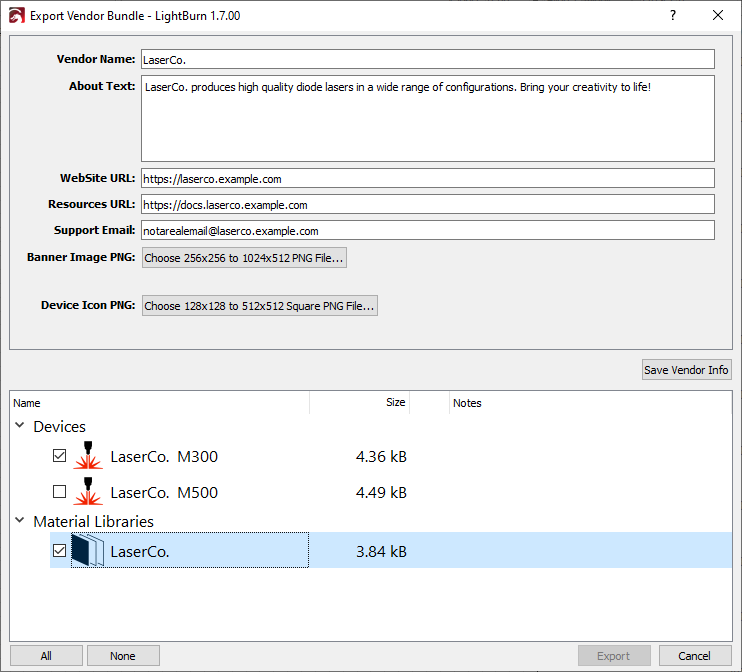Click the 4.49 kB size value
The height and width of the screenshot is (672, 742).
pyautogui.click(x=381, y=493)
